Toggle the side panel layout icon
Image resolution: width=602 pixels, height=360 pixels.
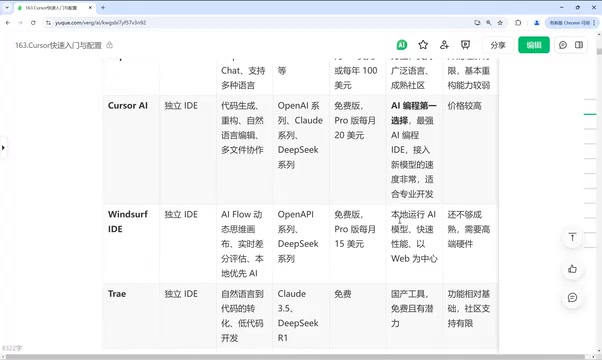579,45
